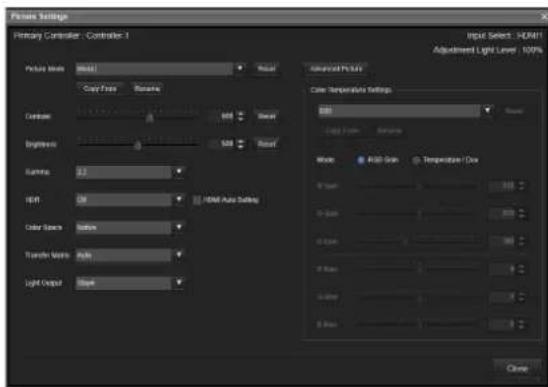The height and width of the screenshot is (387, 548).
Task: Click the G Gain value field
Action: click(503, 213)
